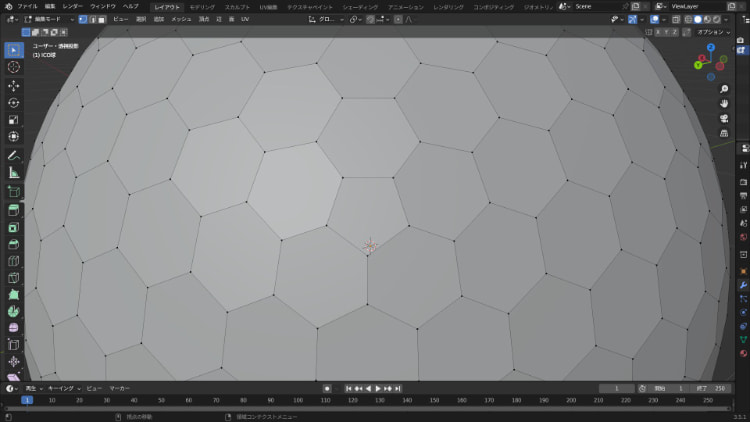This screenshot has width=750, height=422.
Task: Select the box select tool in toolbar
Action: [x=14, y=50]
